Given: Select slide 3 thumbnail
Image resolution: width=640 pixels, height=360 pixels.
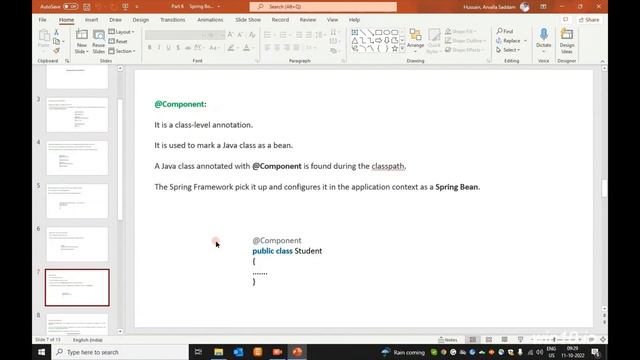Looking at the screenshot, I should pos(77,115).
